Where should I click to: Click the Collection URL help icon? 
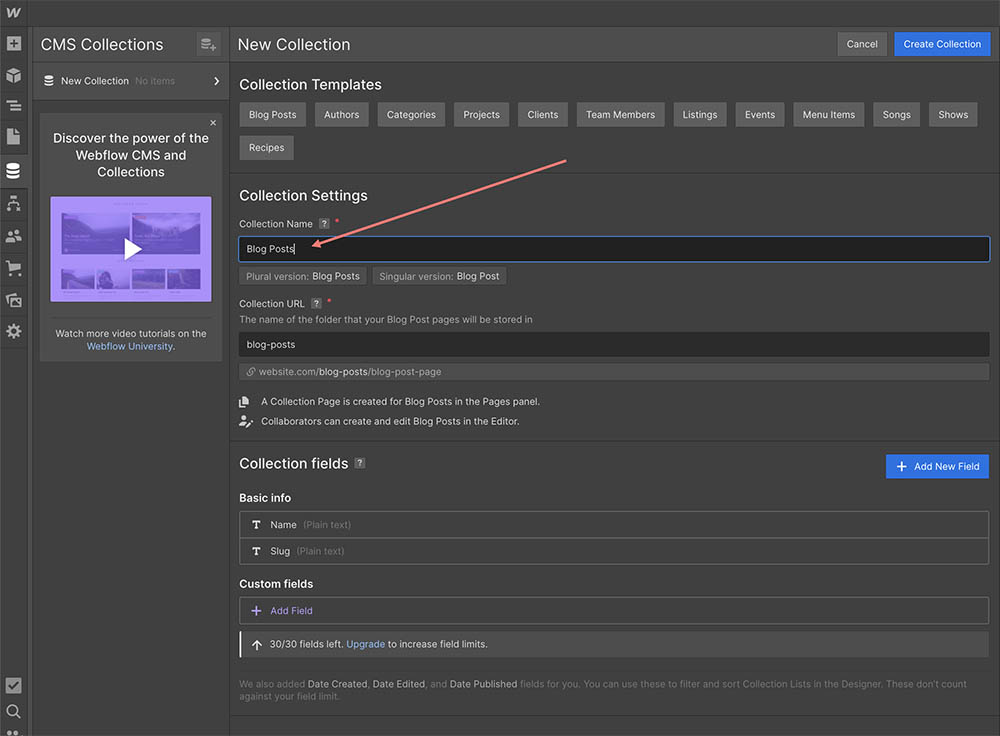pos(316,304)
